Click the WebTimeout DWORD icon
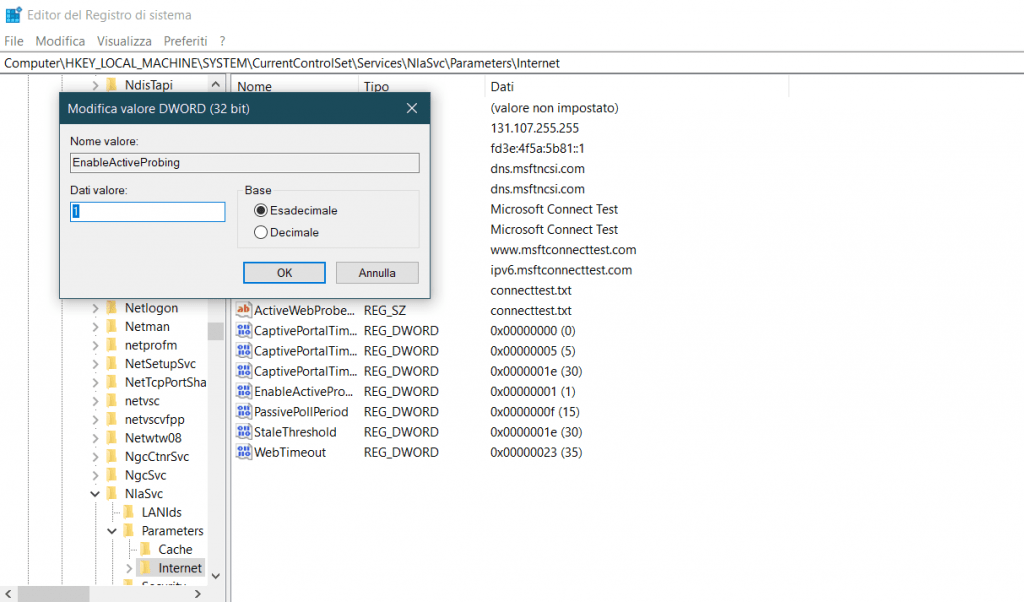The image size is (1024, 602). (244, 452)
